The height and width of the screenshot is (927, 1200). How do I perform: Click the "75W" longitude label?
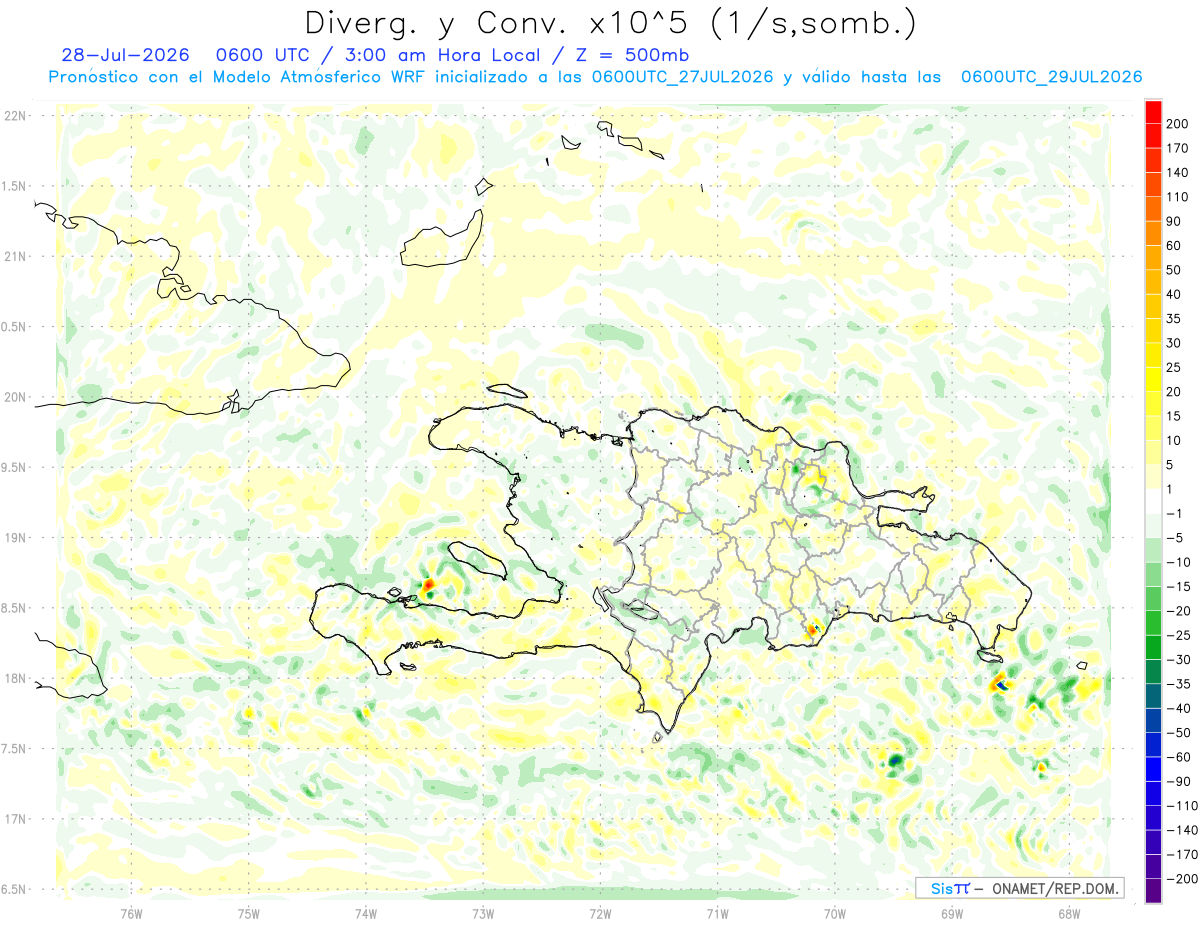[x=249, y=913]
